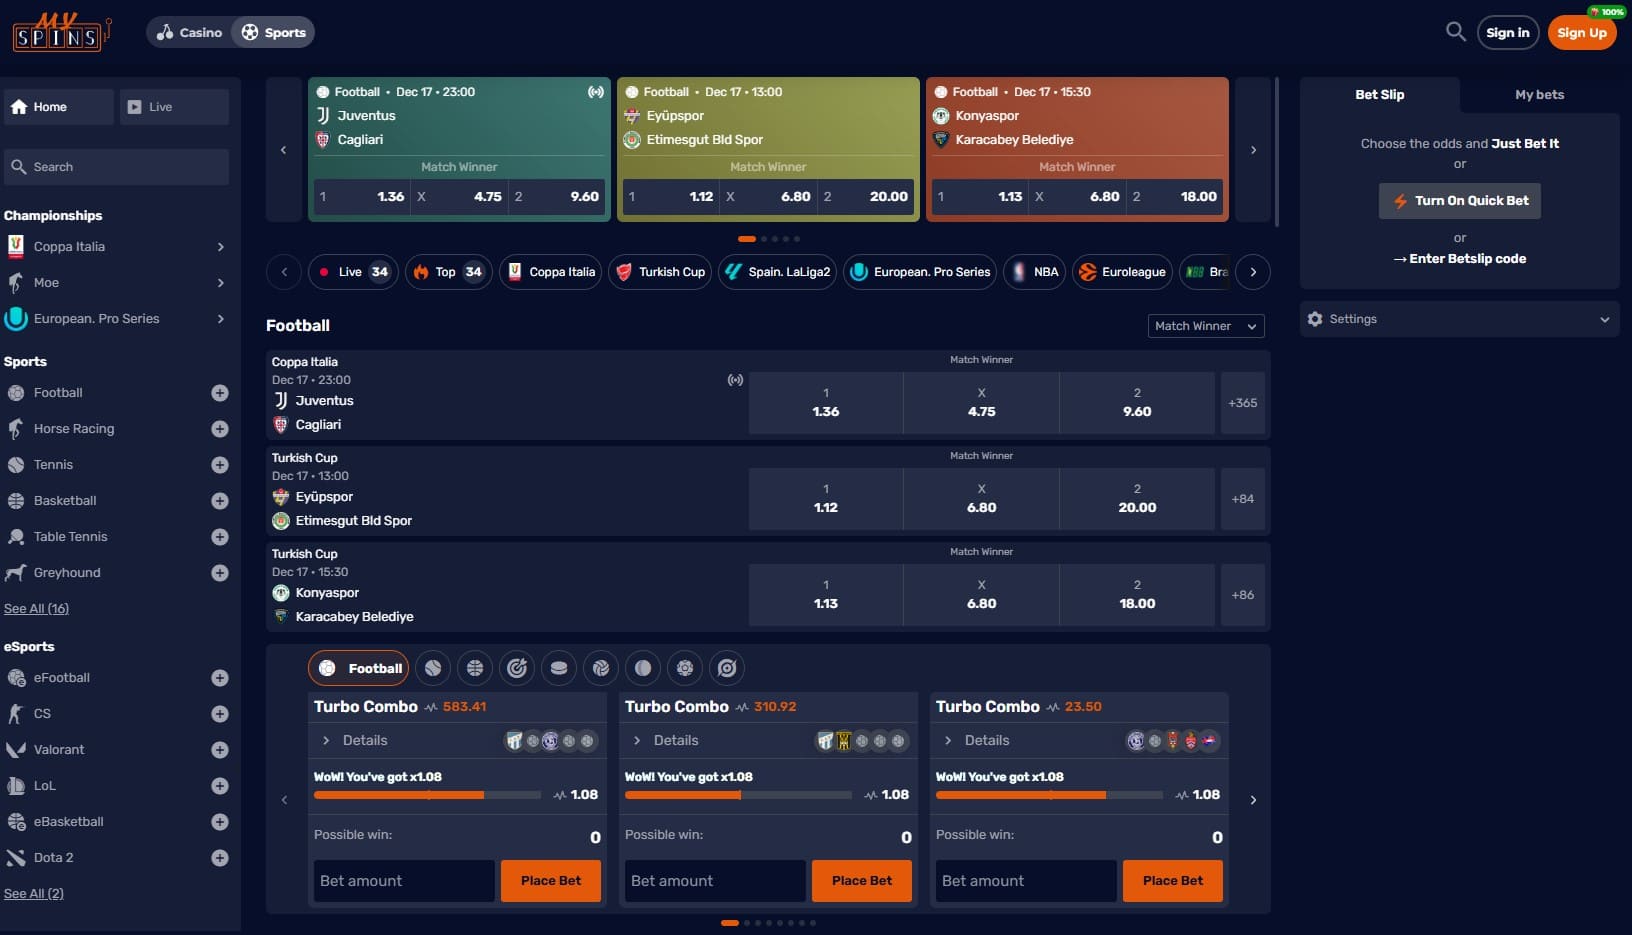This screenshot has height=935, width=1632.
Task: Click the Sign Up button
Action: click(1581, 33)
